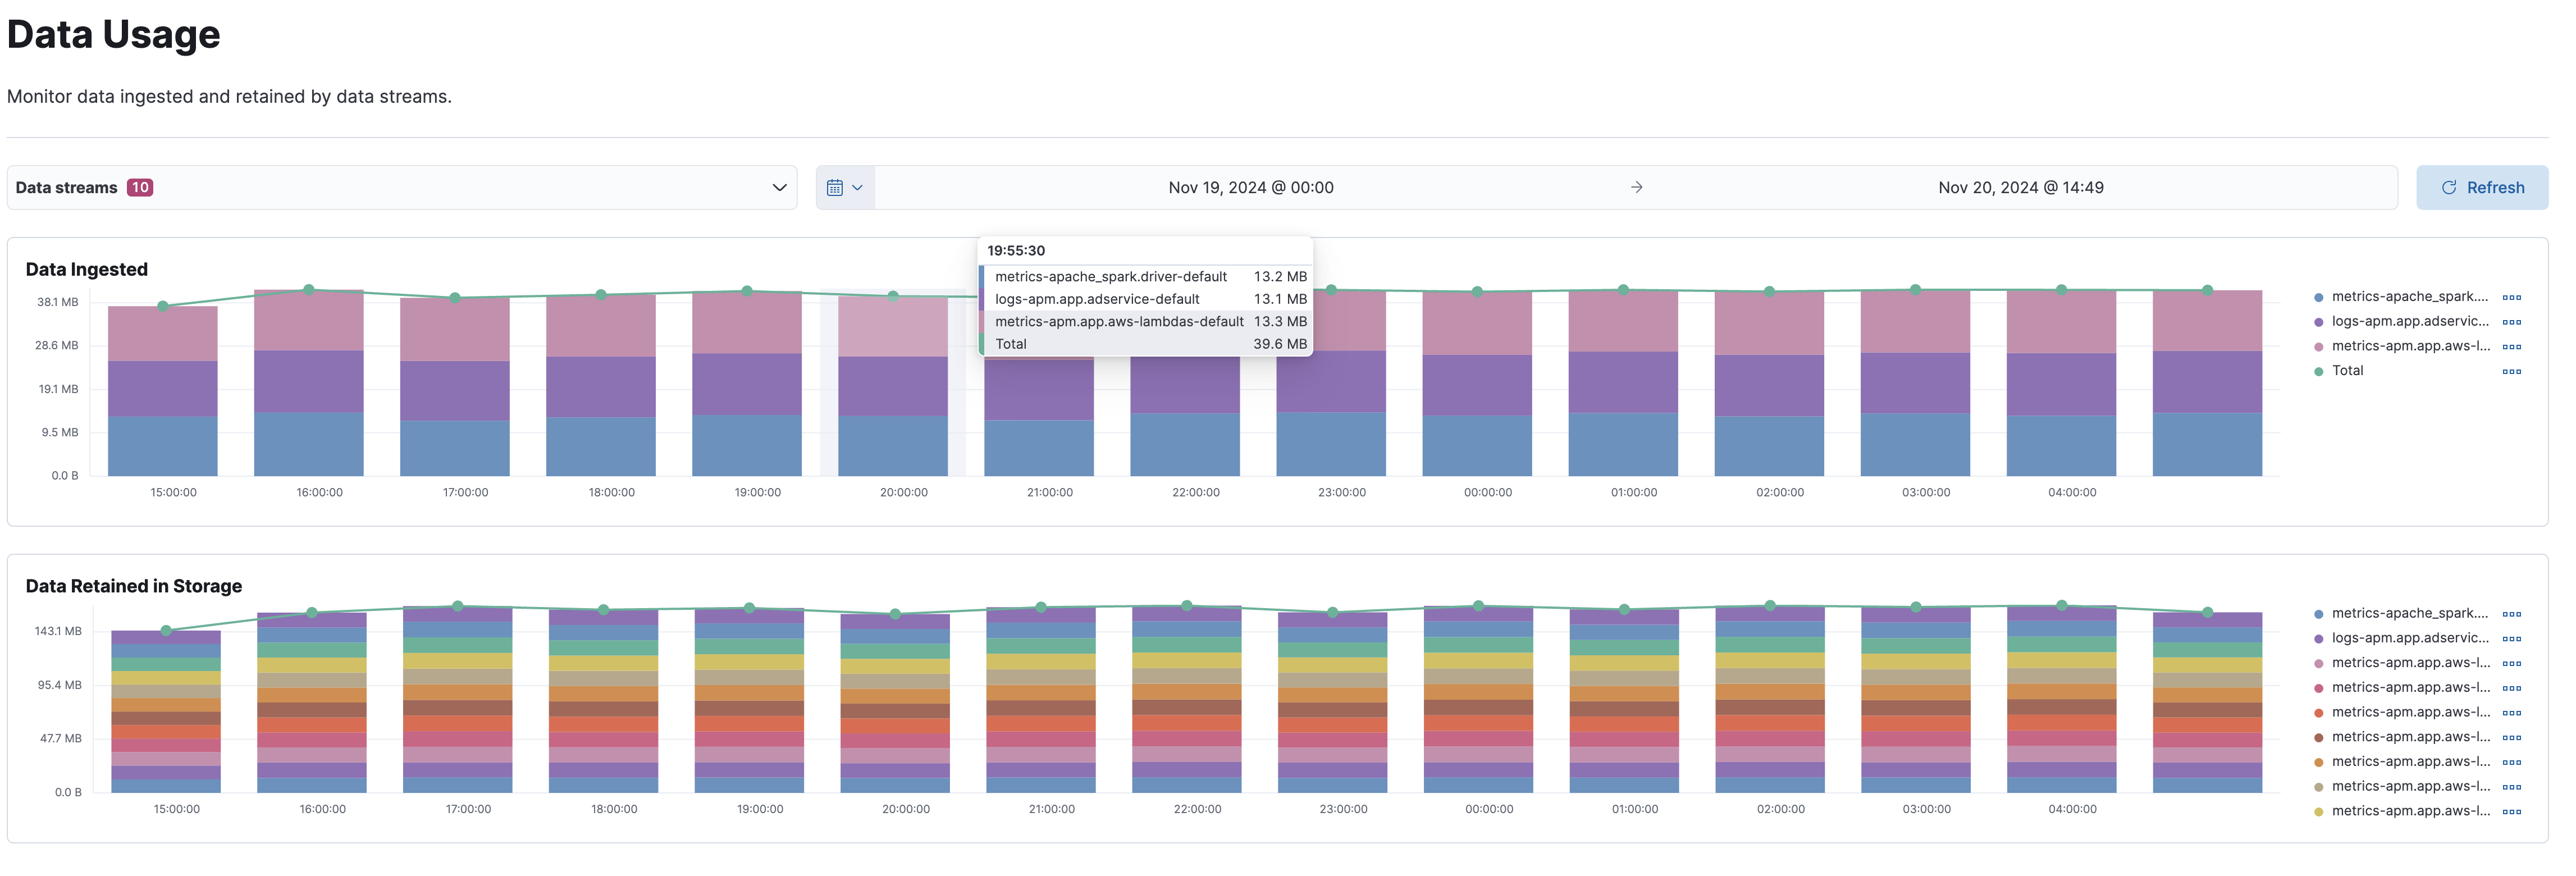Toggle metrics-apache_spark series in Data Retained legend
Screen dimensions: 2576x876
point(2409,613)
